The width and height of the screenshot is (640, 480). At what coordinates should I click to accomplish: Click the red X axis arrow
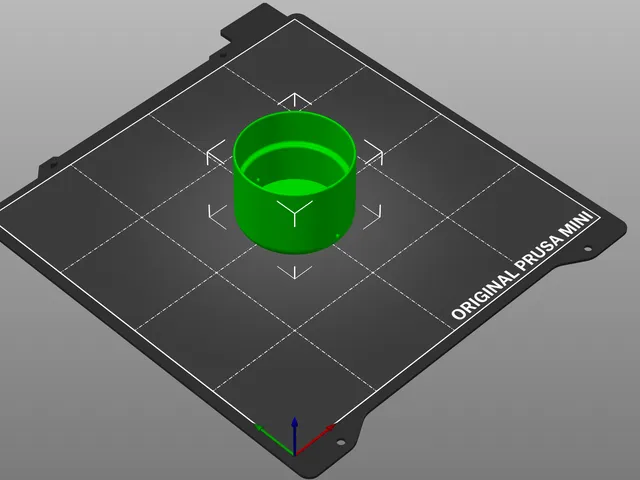pos(315,439)
